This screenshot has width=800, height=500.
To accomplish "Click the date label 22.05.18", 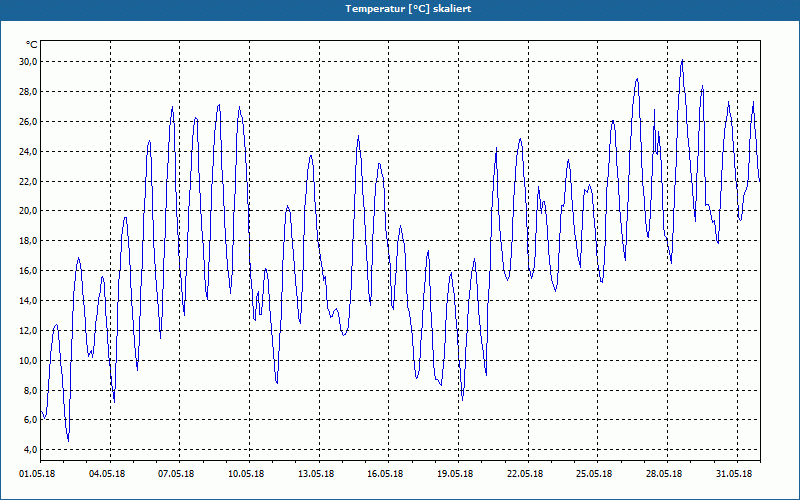I will 525,474.
